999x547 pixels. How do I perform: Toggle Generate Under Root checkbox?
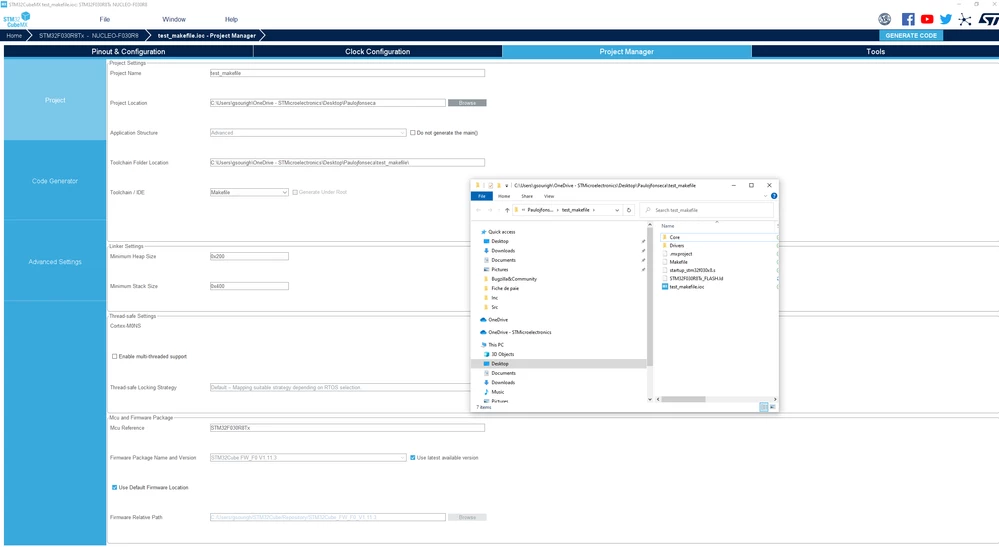coord(295,192)
